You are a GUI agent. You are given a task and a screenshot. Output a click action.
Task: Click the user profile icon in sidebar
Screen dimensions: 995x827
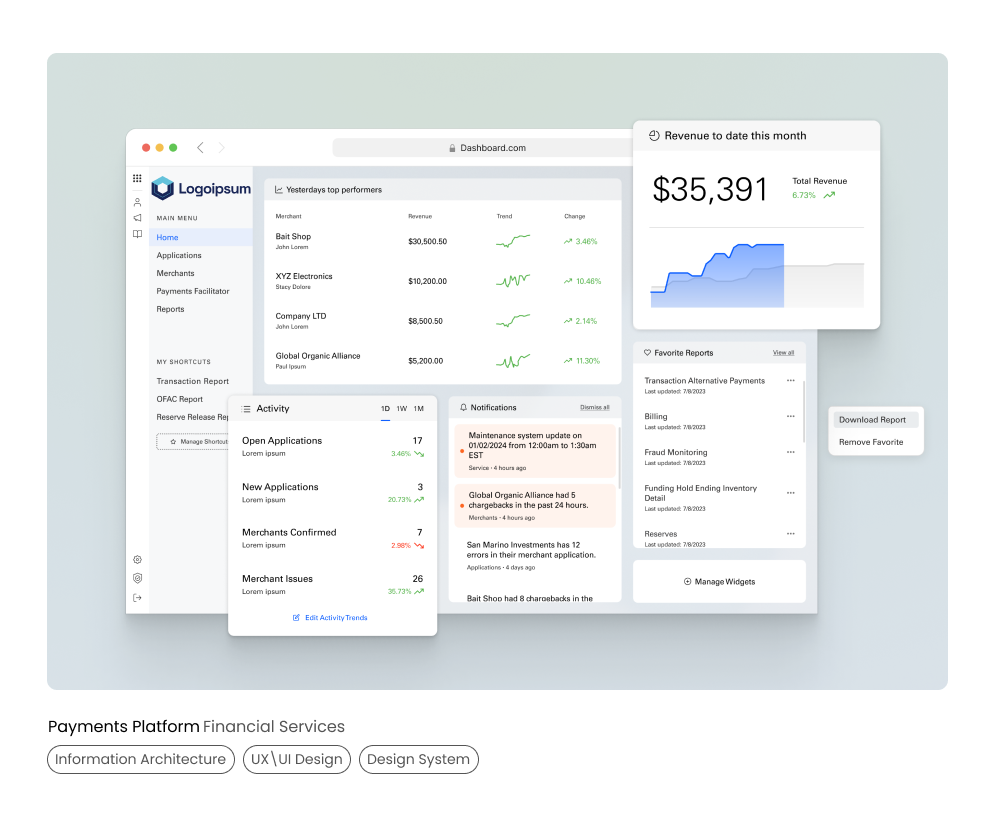pos(137,201)
